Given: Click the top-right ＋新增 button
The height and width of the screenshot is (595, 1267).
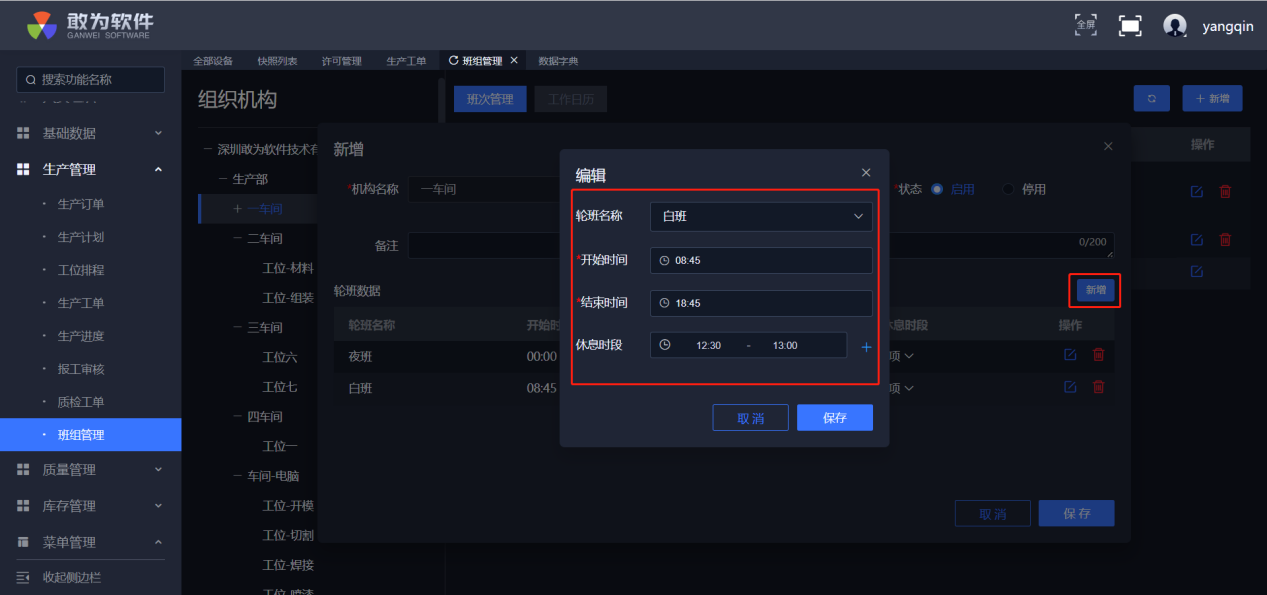Looking at the screenshot, I should click(1212, 98).
